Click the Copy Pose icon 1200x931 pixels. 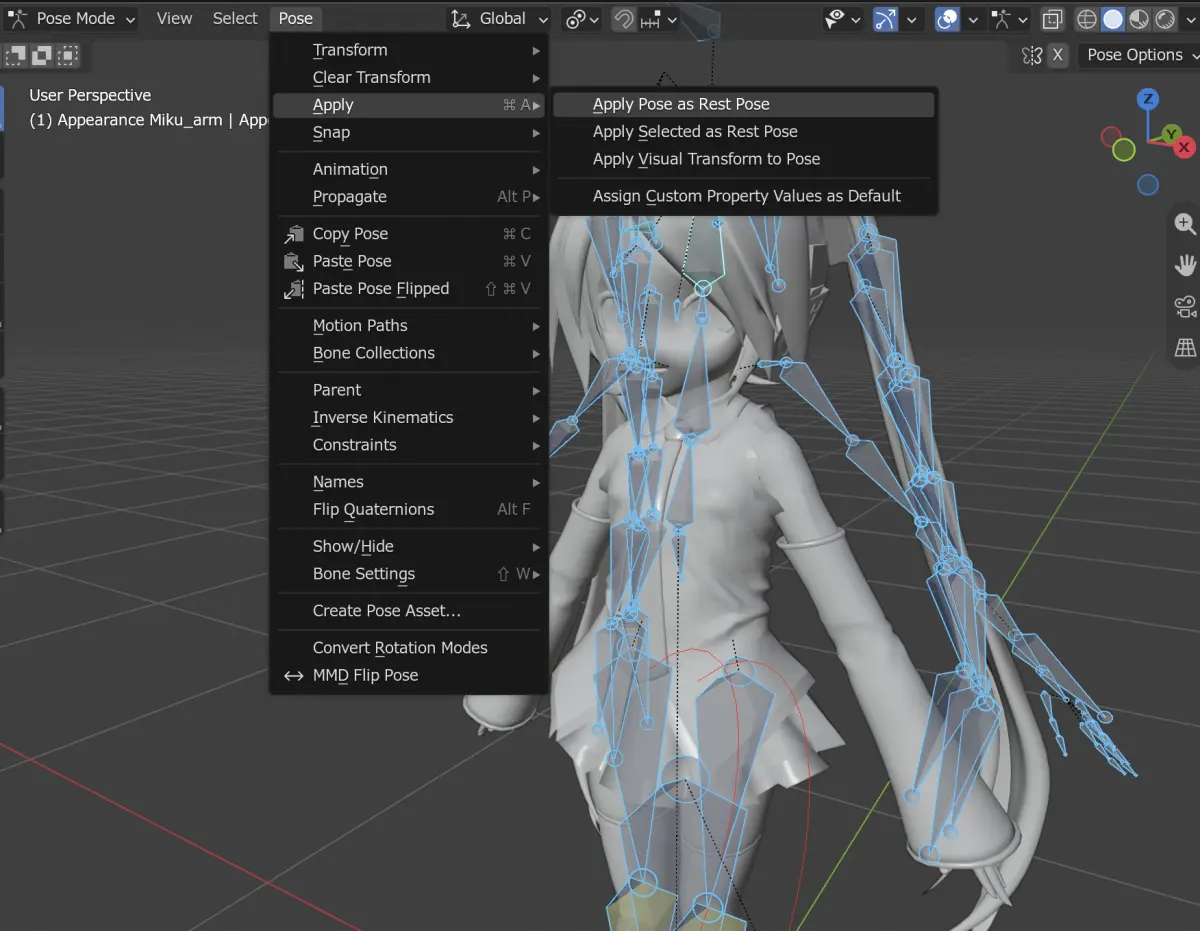click(294, 234)
